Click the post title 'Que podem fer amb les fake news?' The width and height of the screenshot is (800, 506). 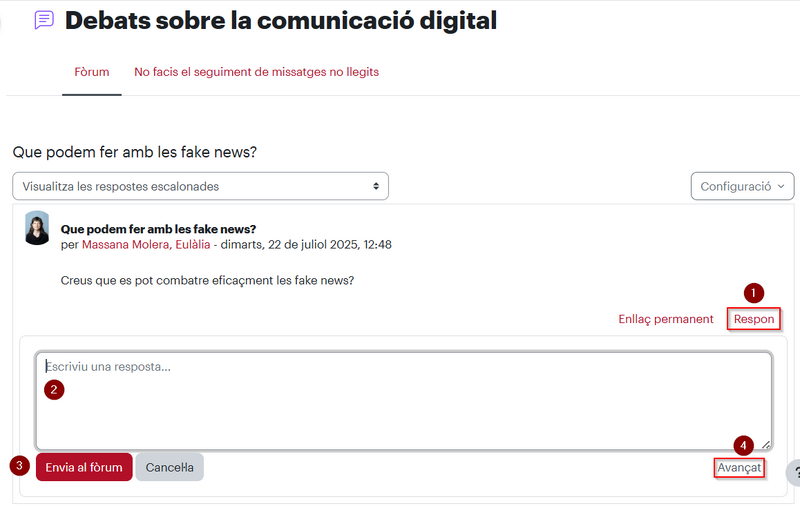click(x=158, y=229)
